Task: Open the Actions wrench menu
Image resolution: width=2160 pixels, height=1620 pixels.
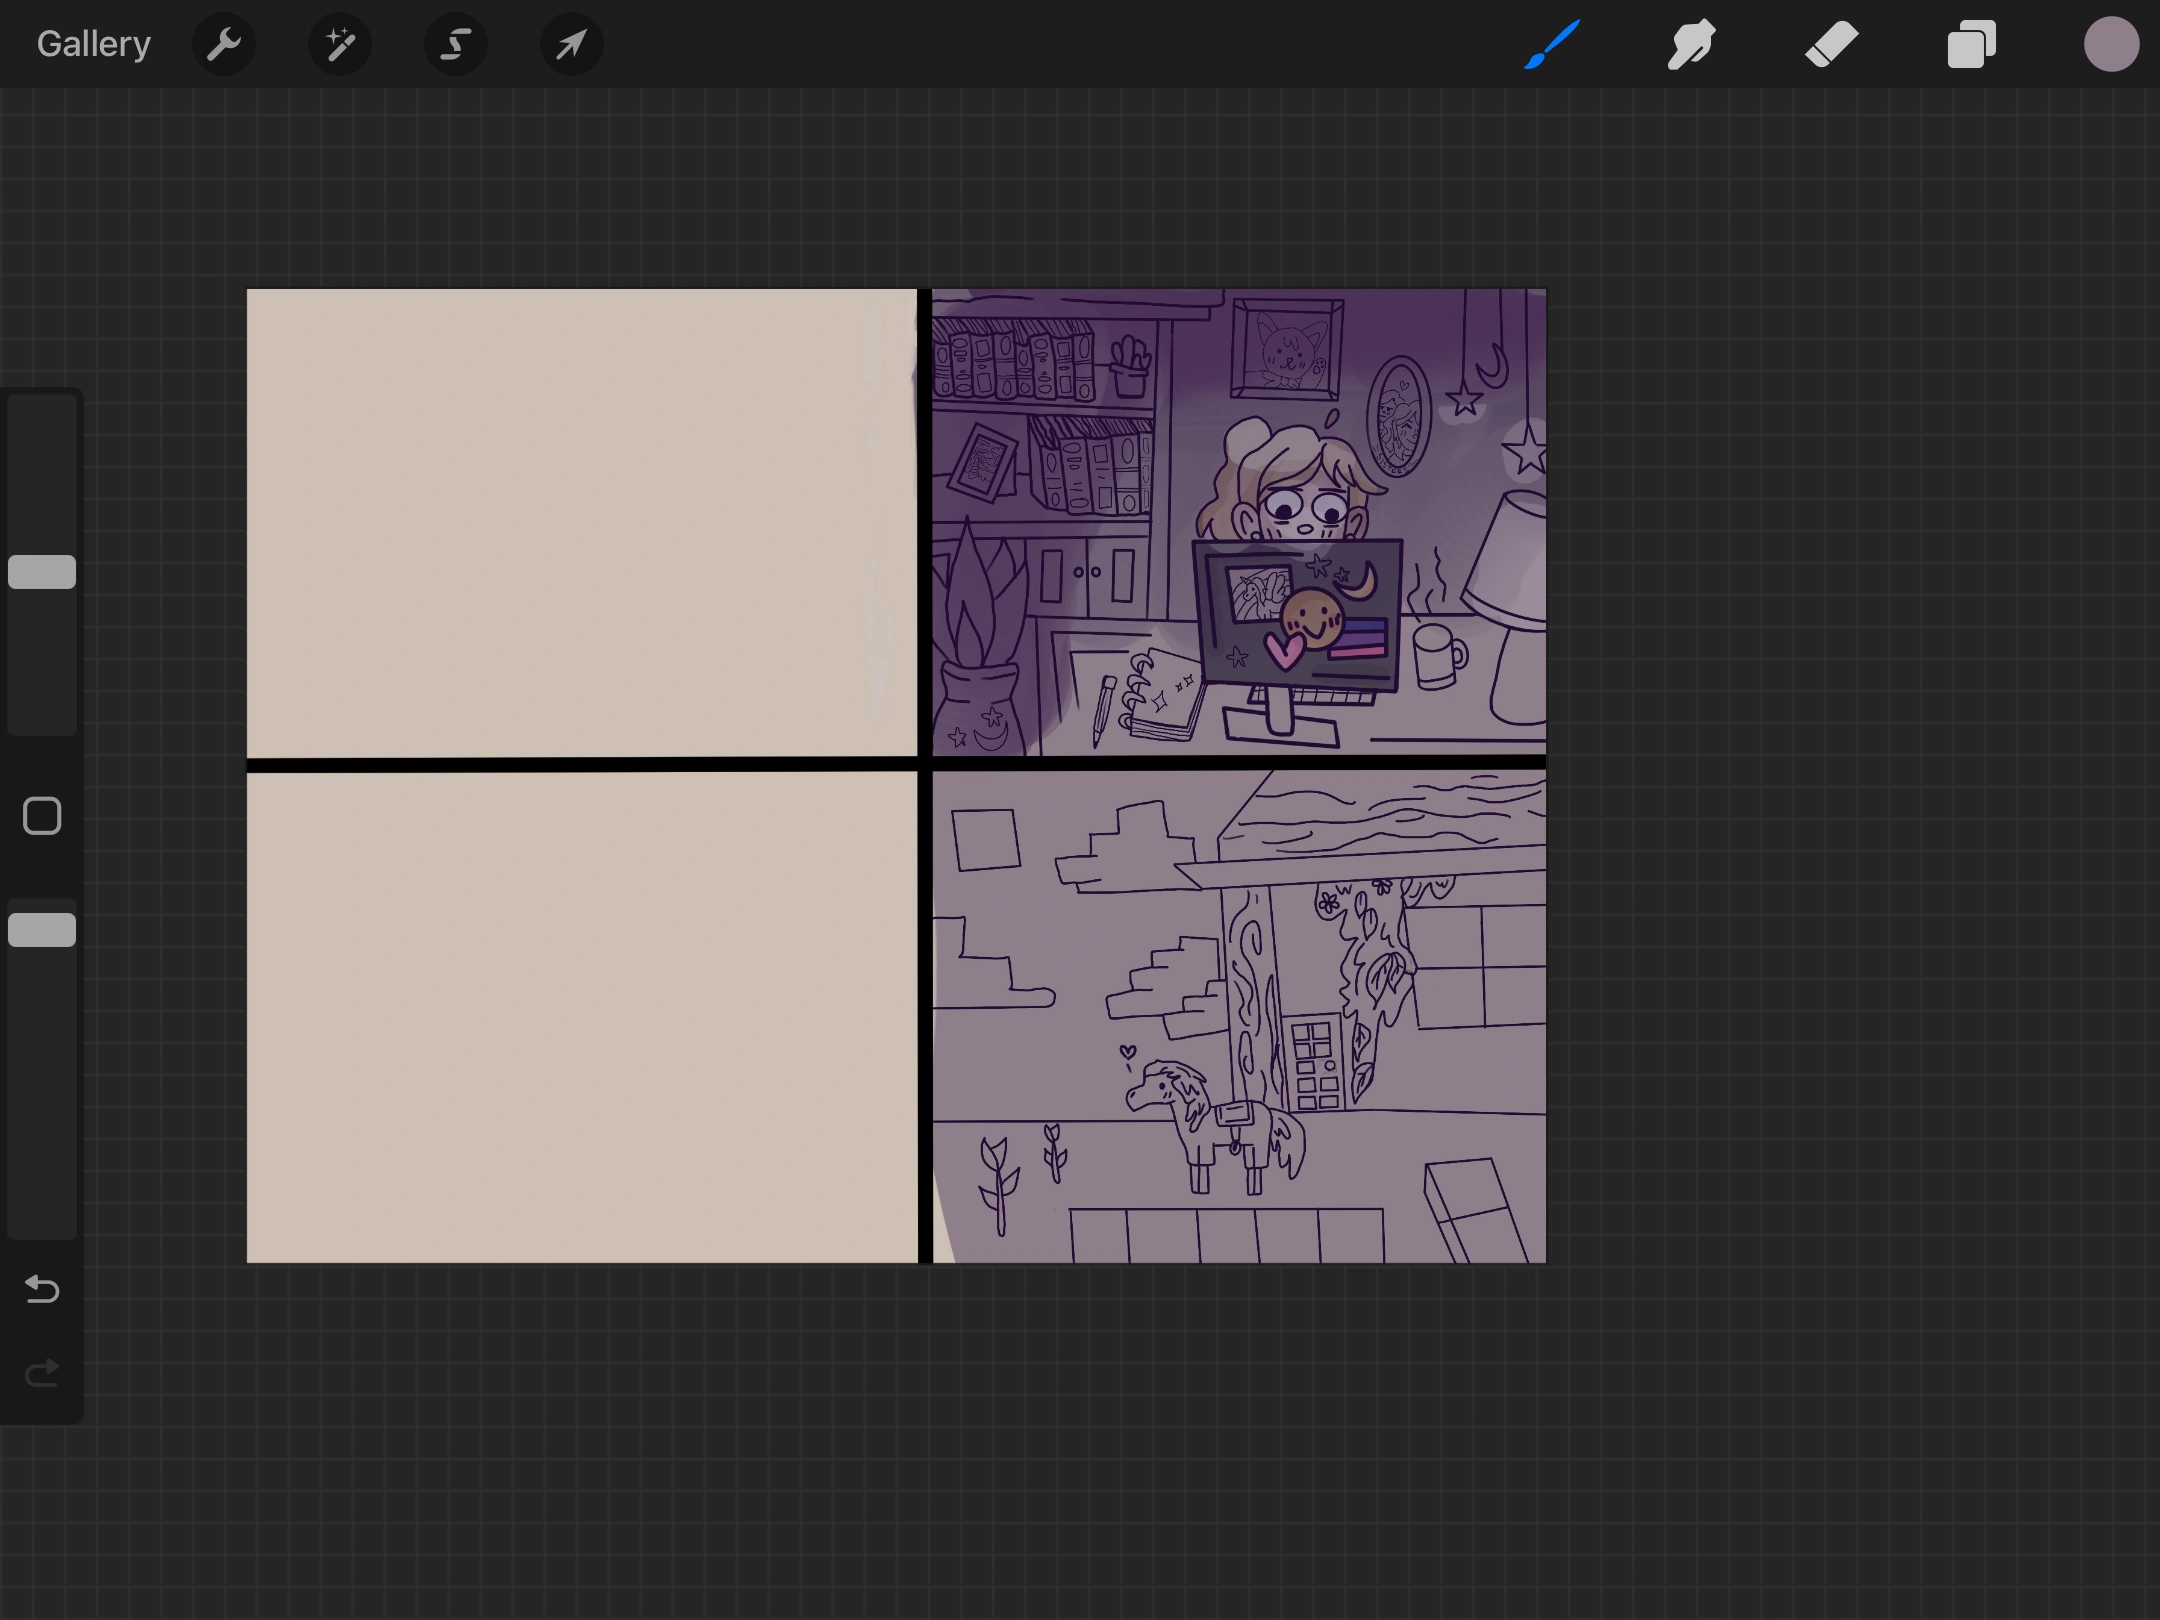Action: tap(224, 44)
